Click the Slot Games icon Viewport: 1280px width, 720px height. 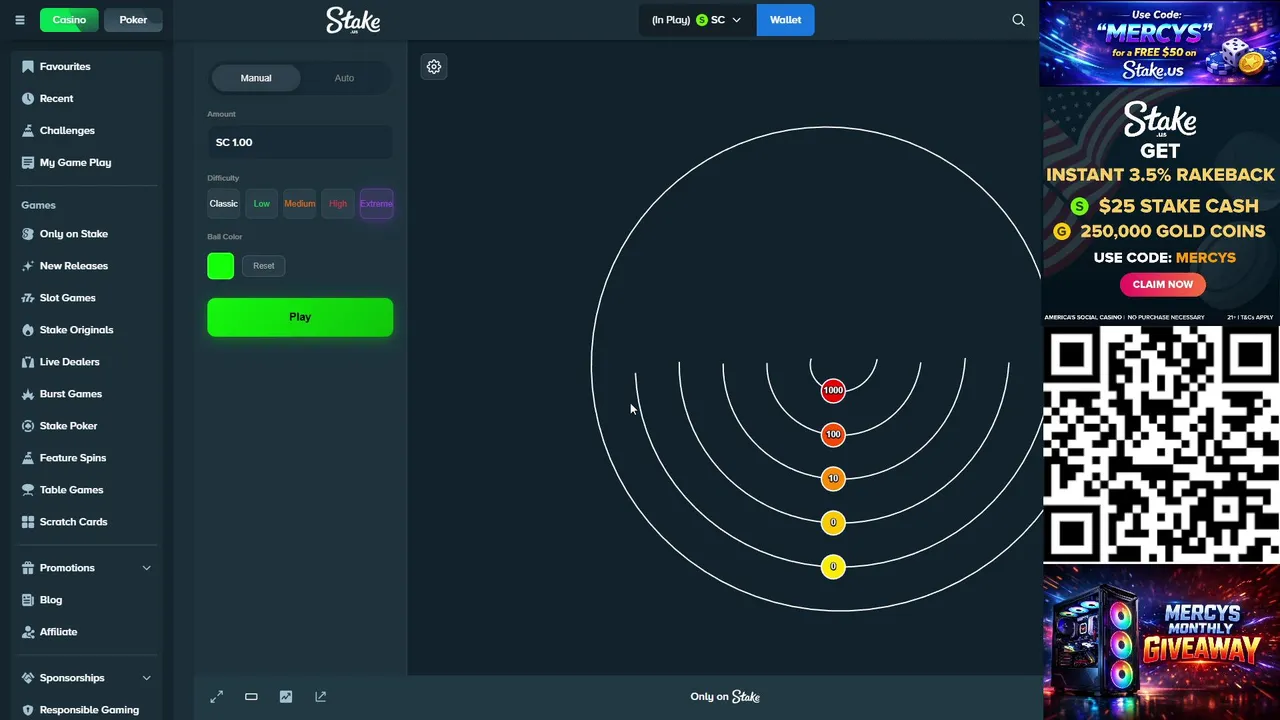(x=28, y=298)
